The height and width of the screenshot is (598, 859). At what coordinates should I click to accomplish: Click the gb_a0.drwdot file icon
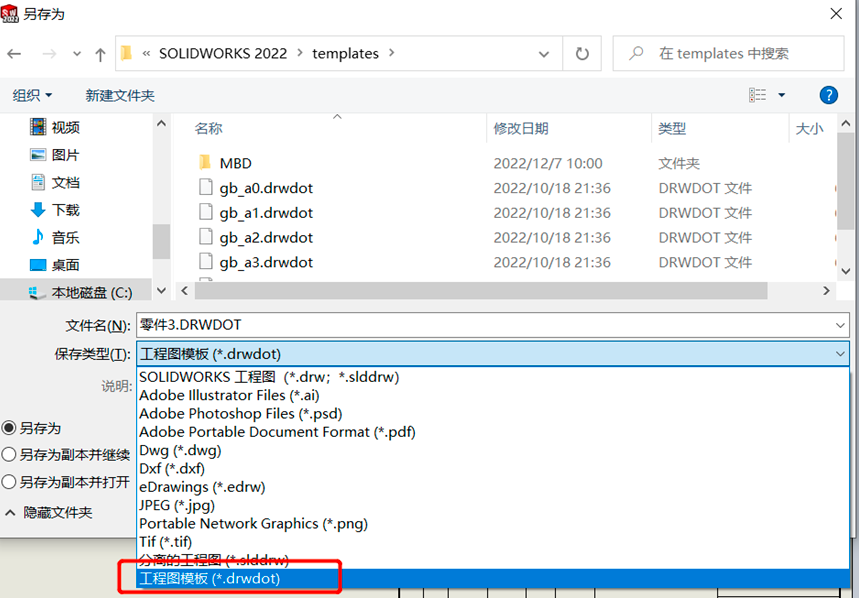pyautogui.click(x=205, y=187)
